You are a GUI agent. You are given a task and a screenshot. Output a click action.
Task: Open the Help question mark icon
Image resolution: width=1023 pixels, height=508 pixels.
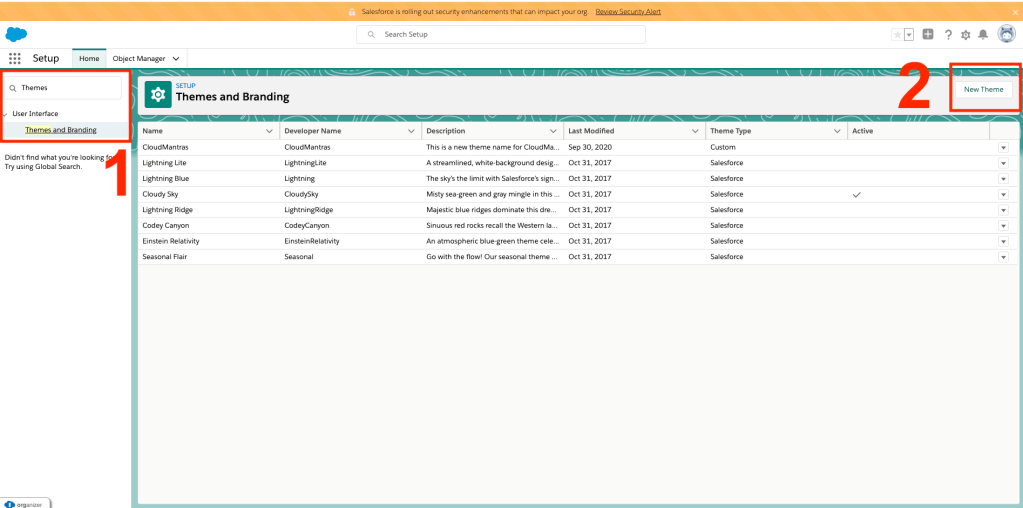pos(948,34)
